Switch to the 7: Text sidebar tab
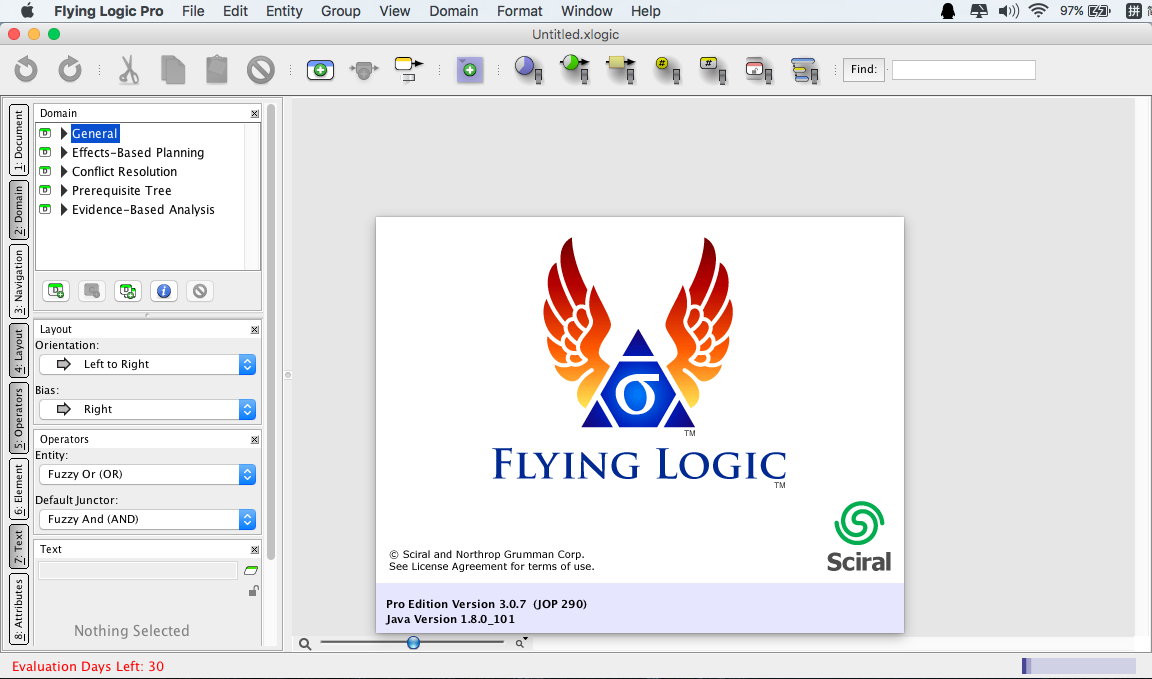 (18, 547)
